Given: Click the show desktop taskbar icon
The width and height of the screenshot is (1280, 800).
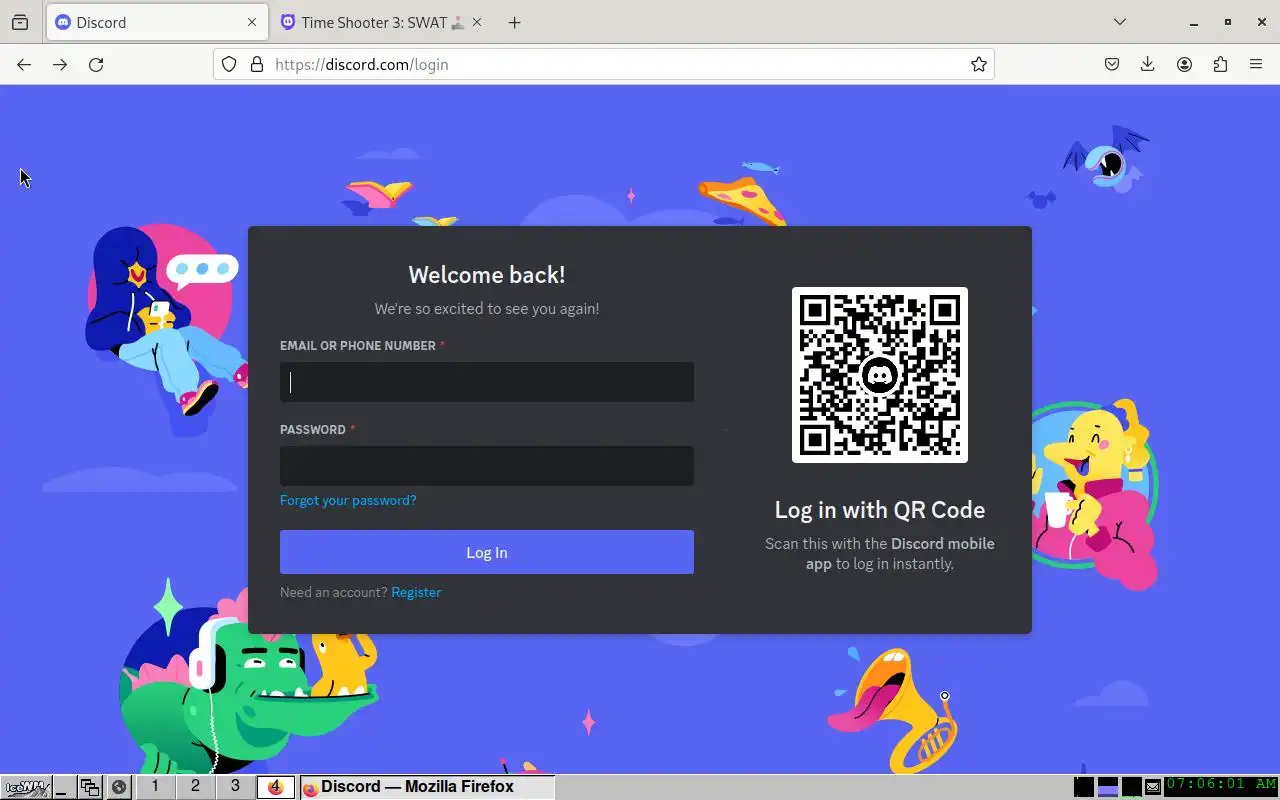Looking at the screenshot, I should coord(63,787).
